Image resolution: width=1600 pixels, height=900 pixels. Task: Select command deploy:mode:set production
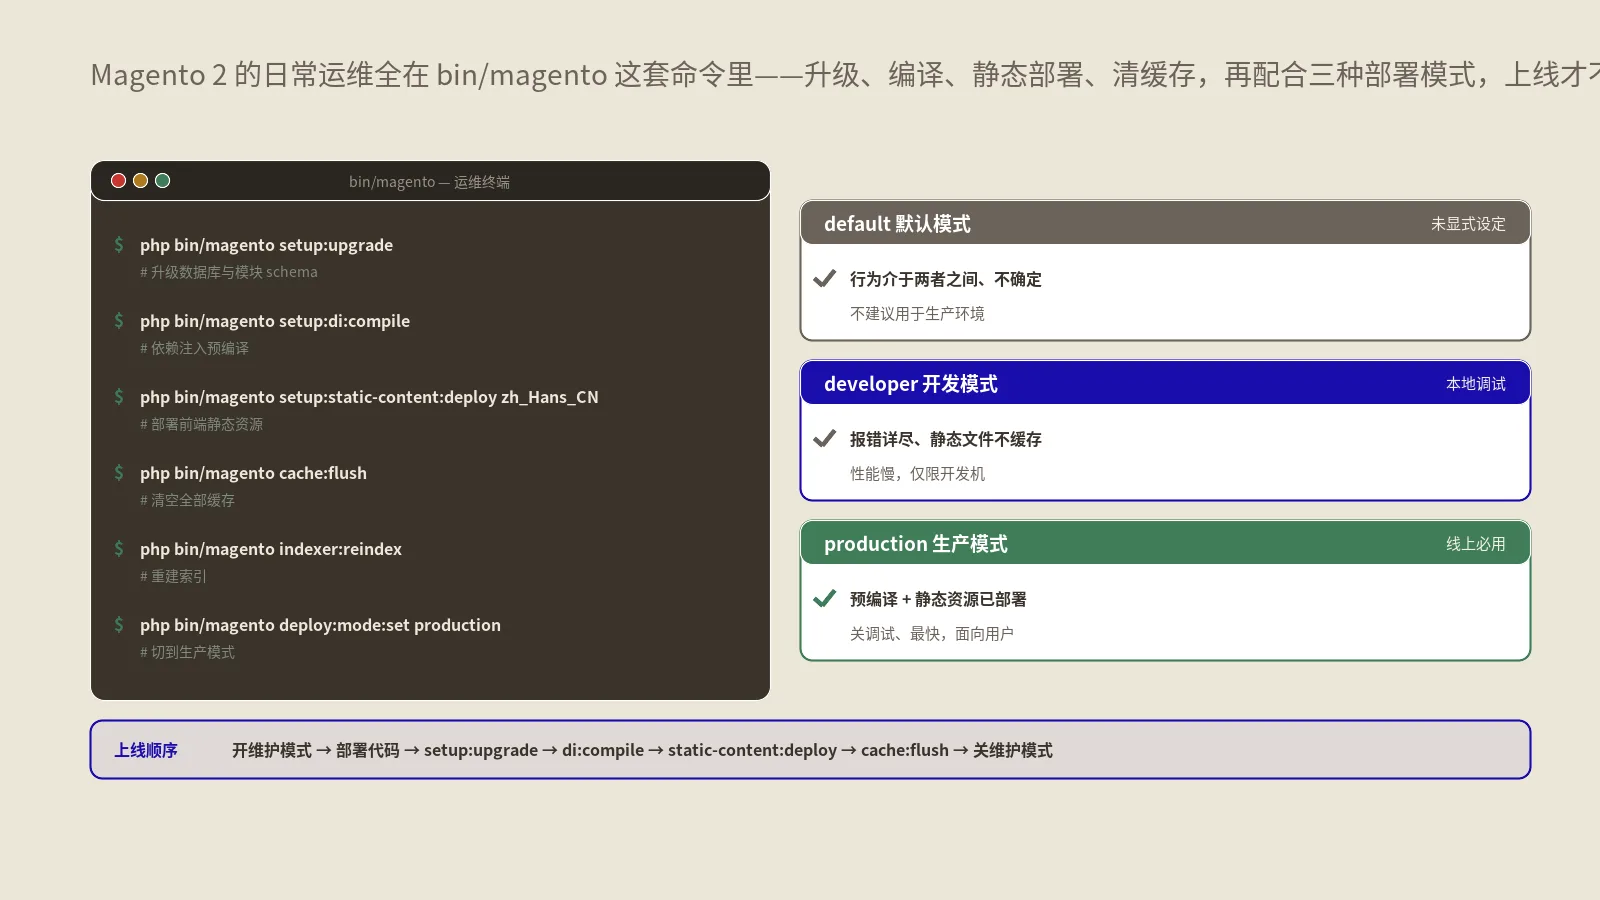point(320,625)
